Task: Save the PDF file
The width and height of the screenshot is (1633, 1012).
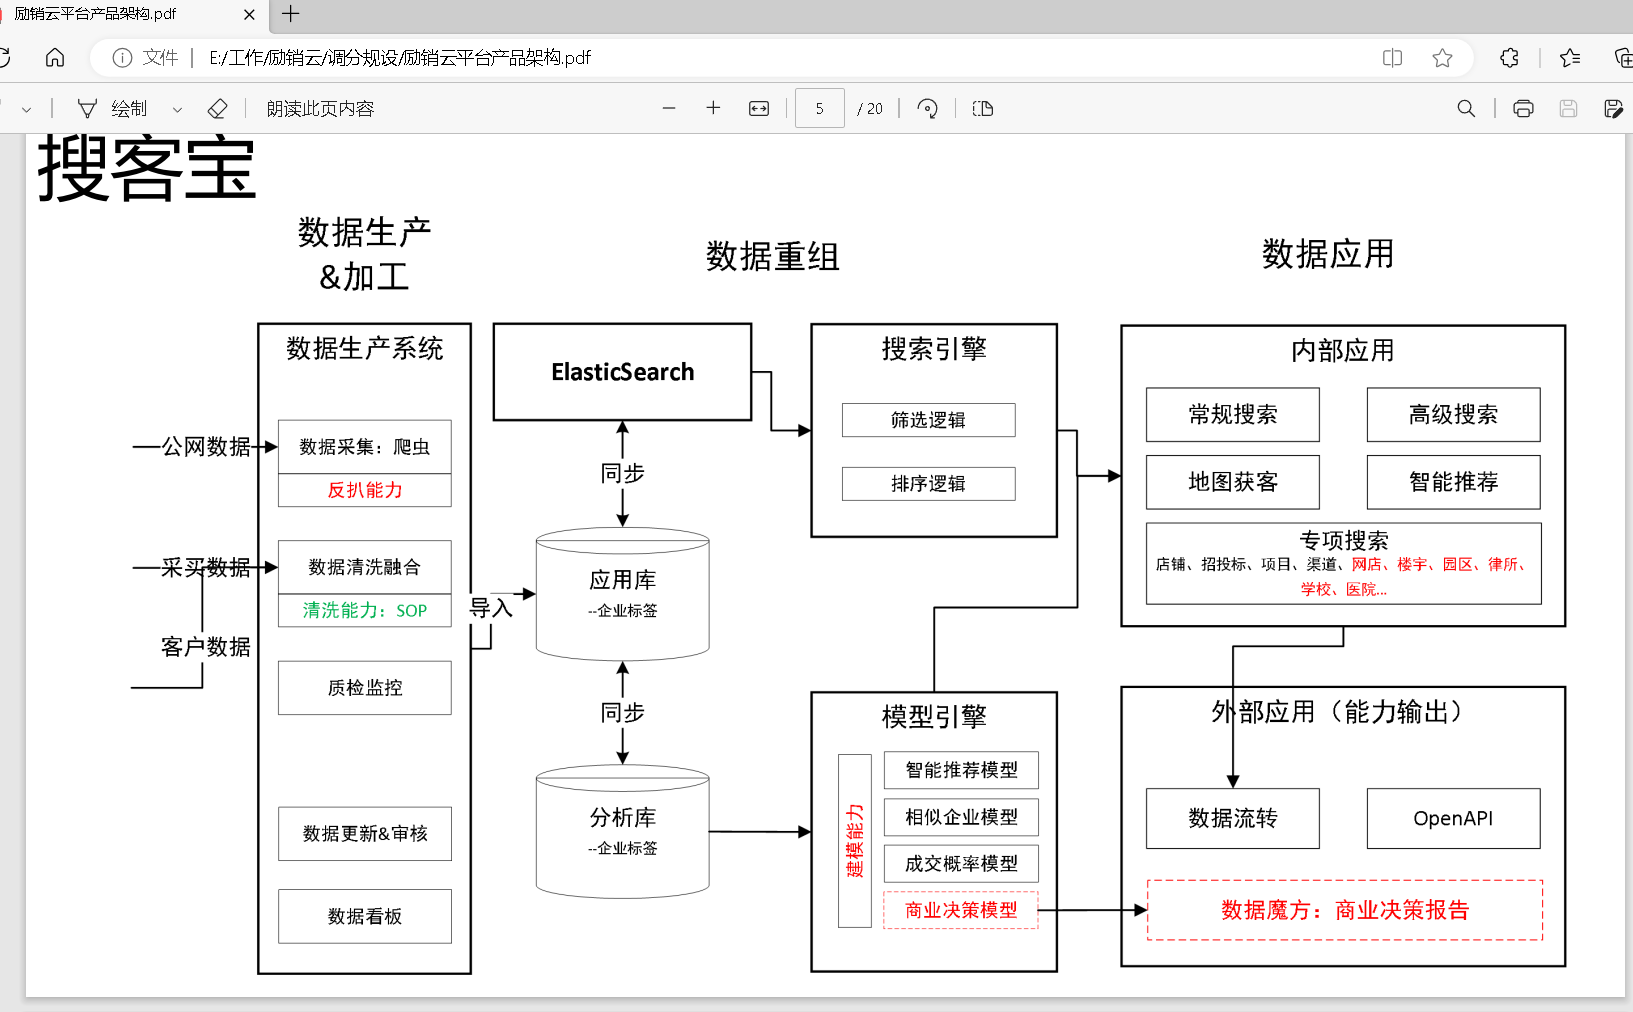Action: (x=1568, y=108)
